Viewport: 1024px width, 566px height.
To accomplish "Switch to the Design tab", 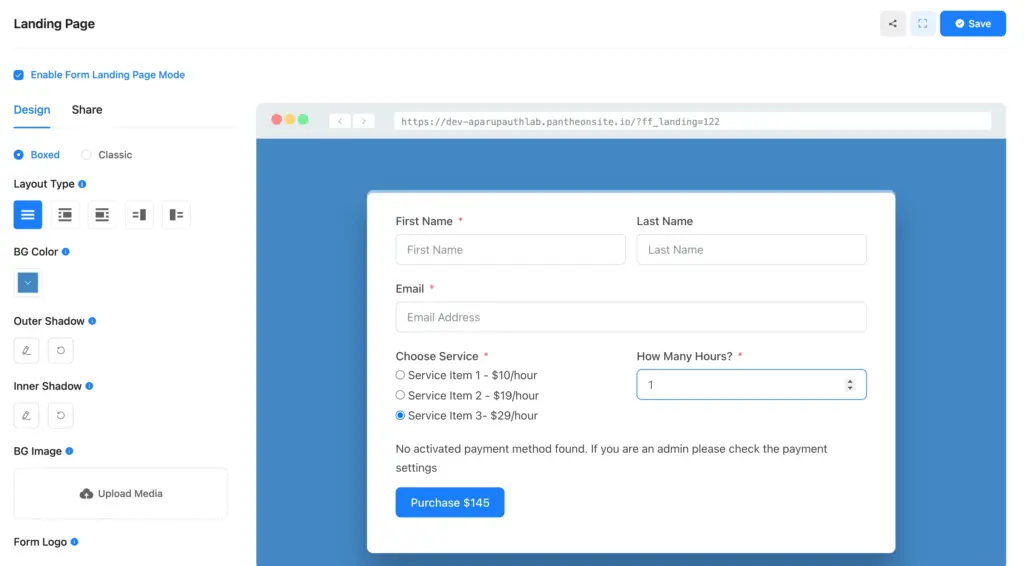I will click(x=32, y=110).
